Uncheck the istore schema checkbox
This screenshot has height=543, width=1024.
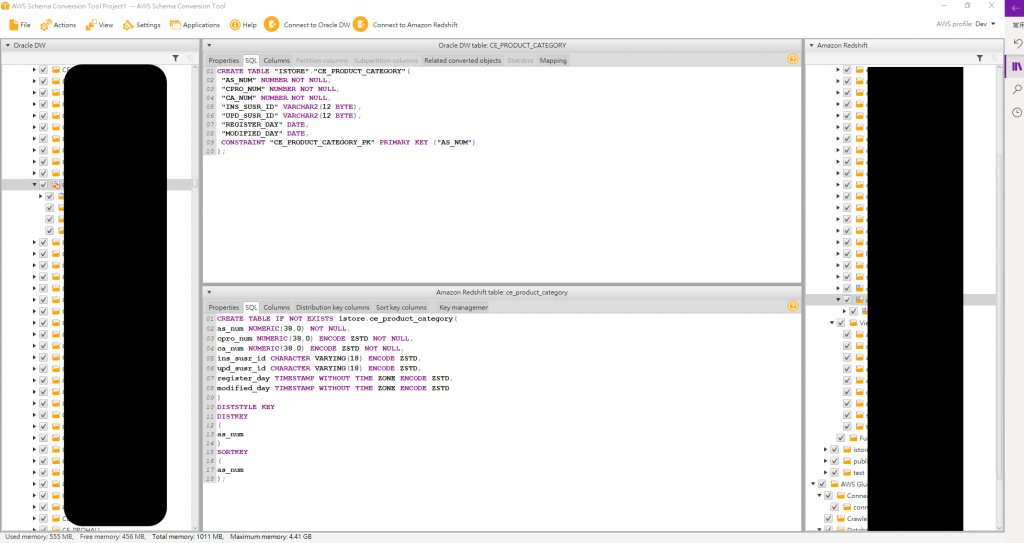pyautogui.click(x=835, y=450)
